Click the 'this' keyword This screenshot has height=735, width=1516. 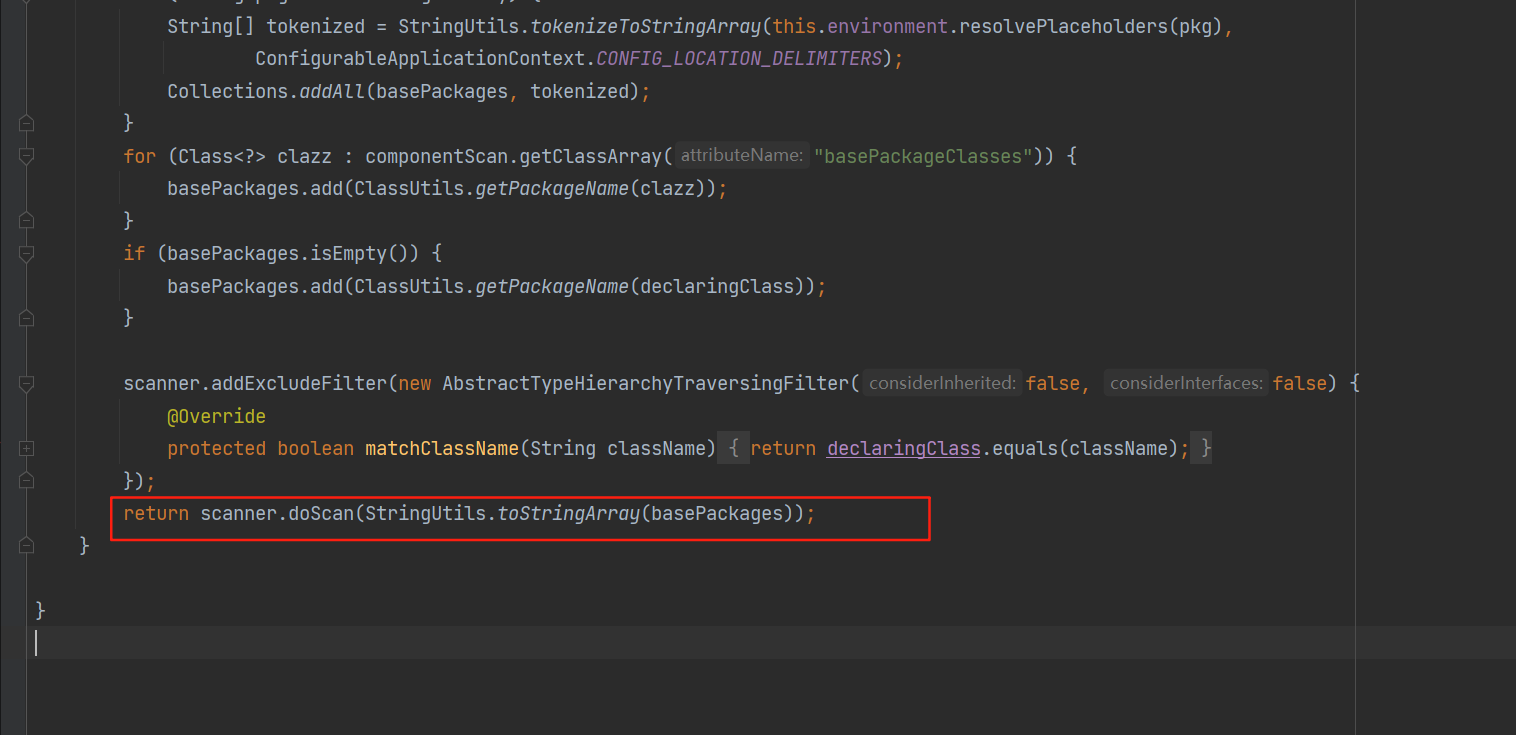click(795, 26)
